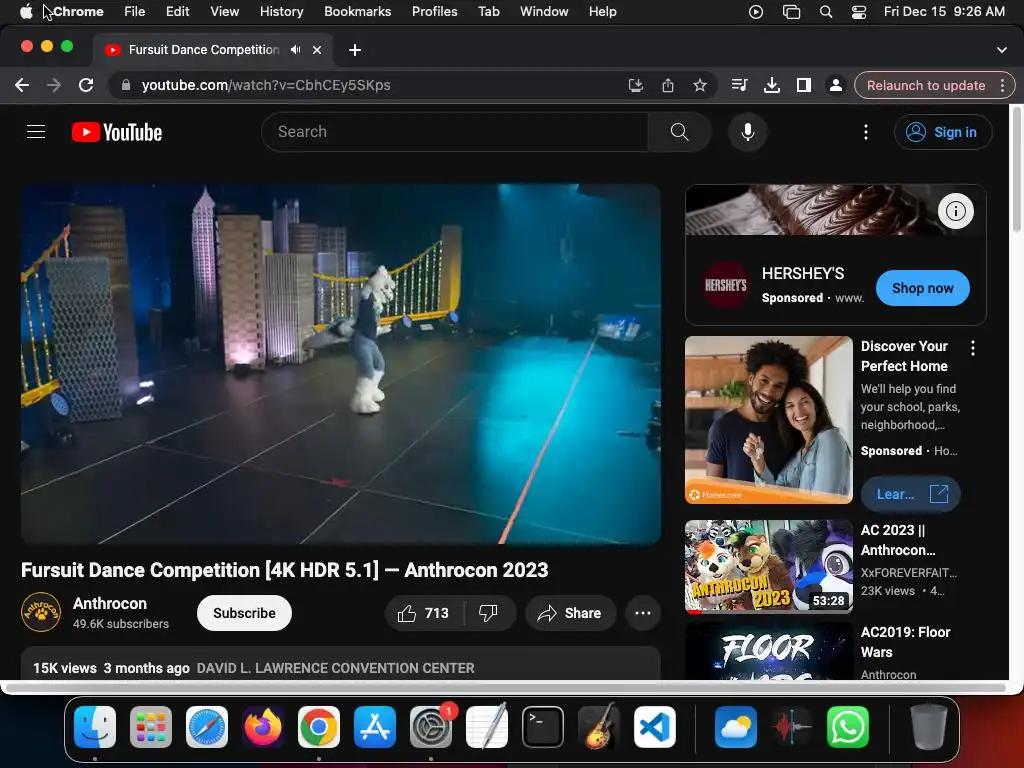
Task: Open a new tab
Action: pos(355,50)
